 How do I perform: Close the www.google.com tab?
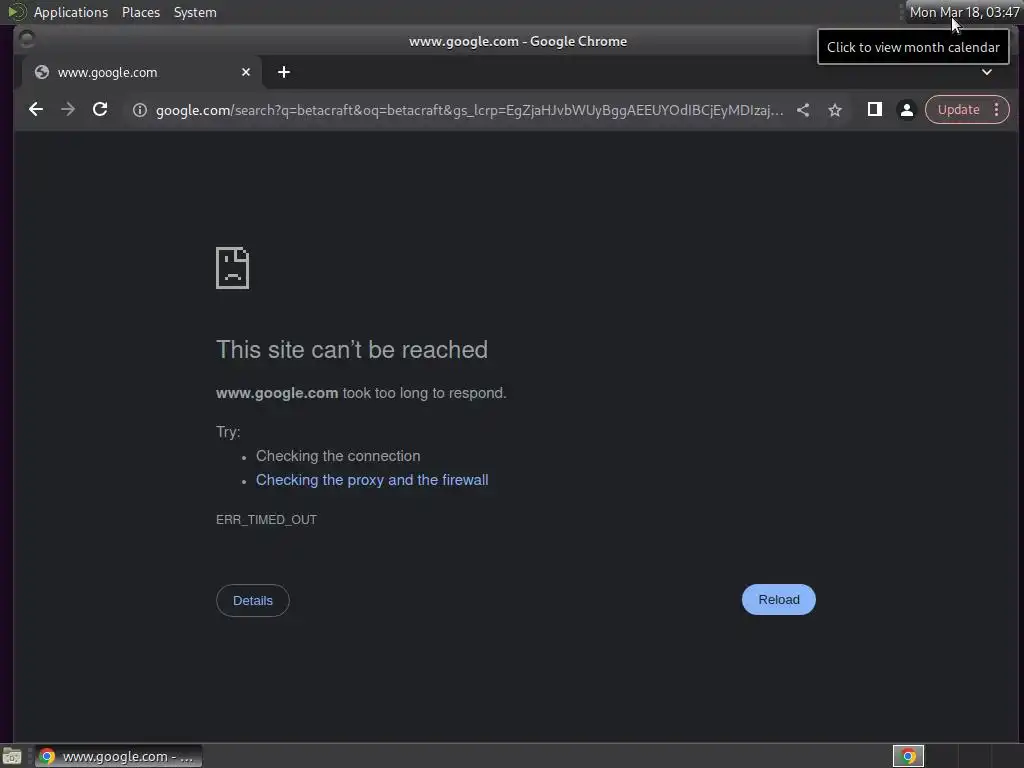point(246,72)
